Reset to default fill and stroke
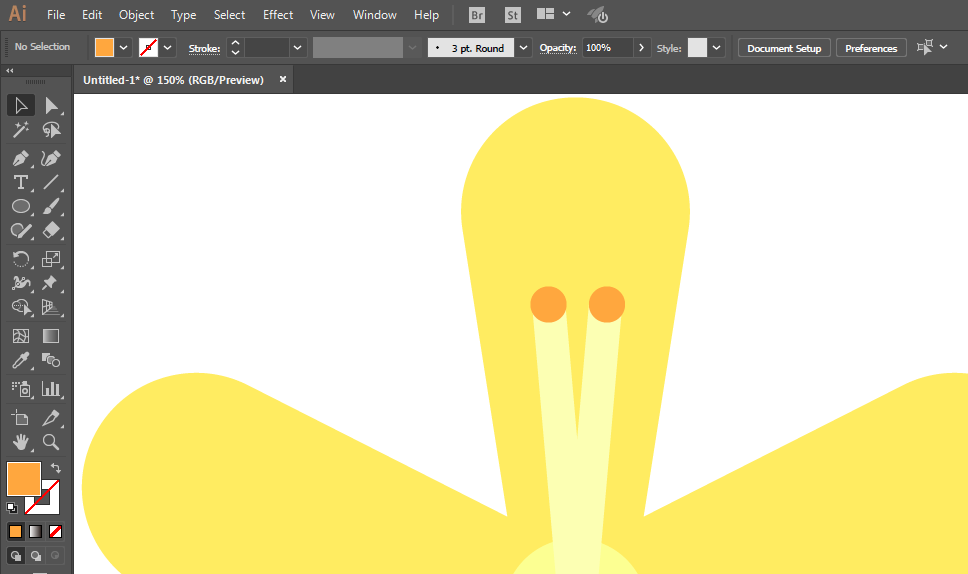 tap(12, 508)
